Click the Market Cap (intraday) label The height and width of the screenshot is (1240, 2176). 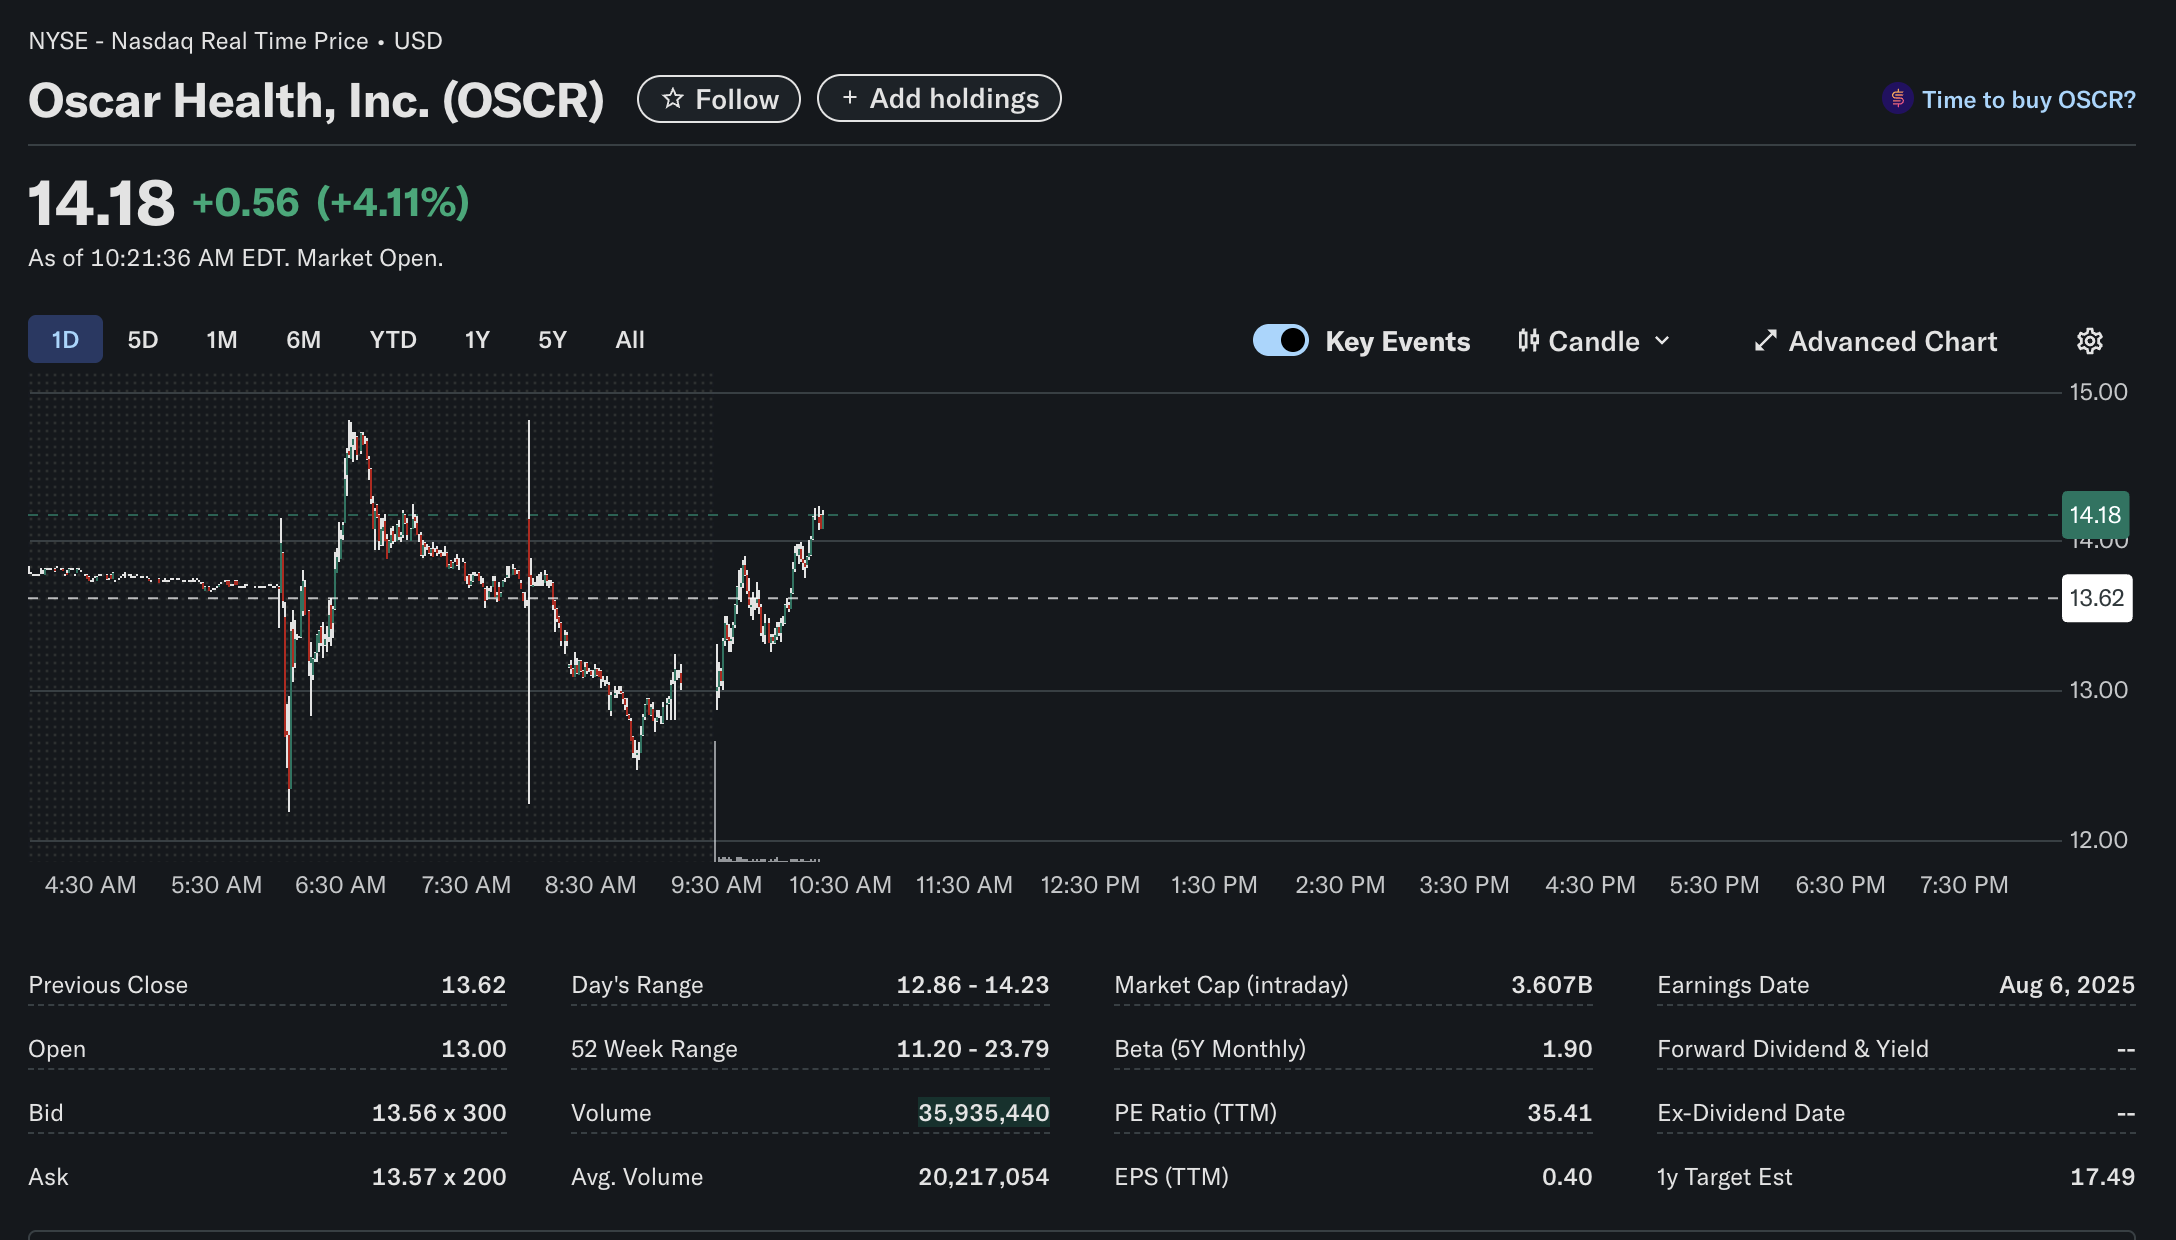[x=1231, y=985]
